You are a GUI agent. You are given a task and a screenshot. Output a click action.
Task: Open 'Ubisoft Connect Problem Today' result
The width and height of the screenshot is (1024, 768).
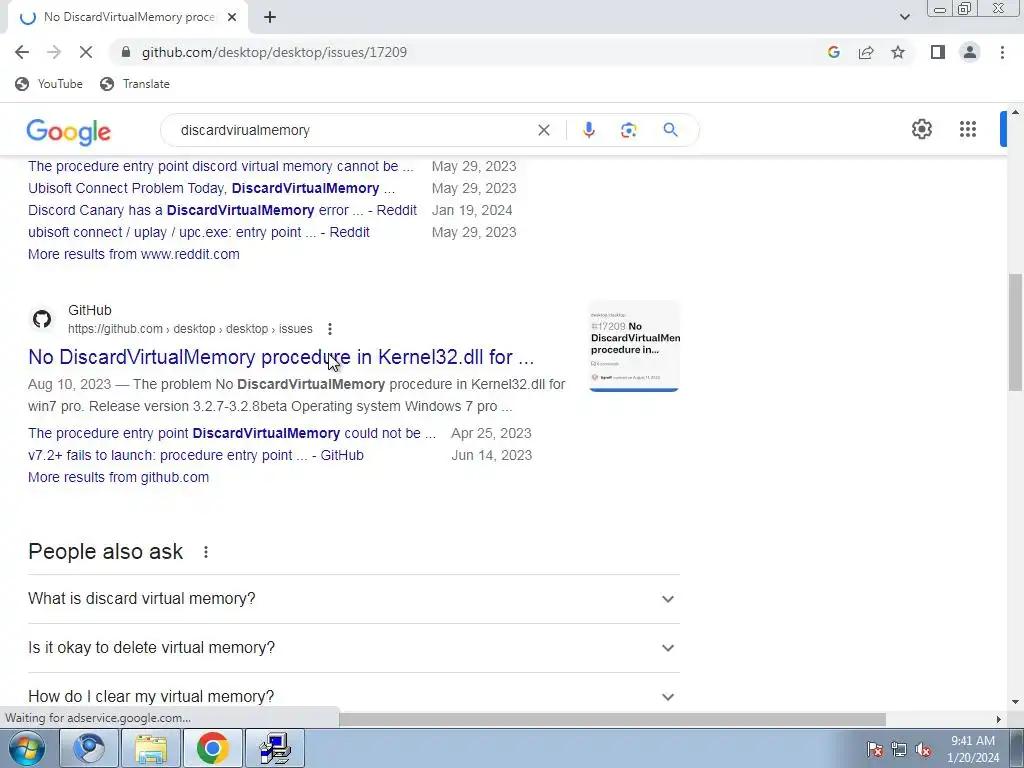pos(212,188)
